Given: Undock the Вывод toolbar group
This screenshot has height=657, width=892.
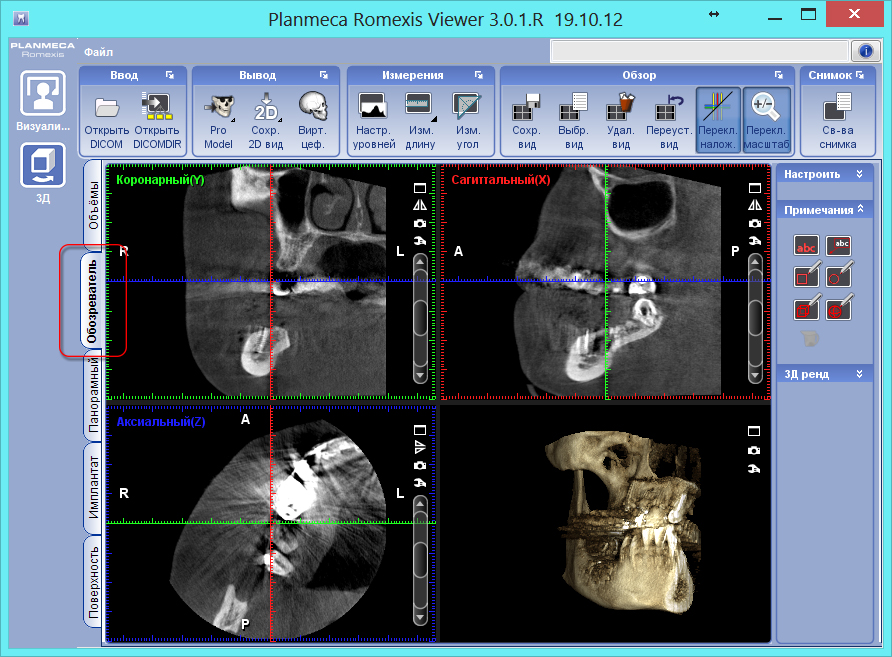Looking at the screenshot, I should 324,75.
